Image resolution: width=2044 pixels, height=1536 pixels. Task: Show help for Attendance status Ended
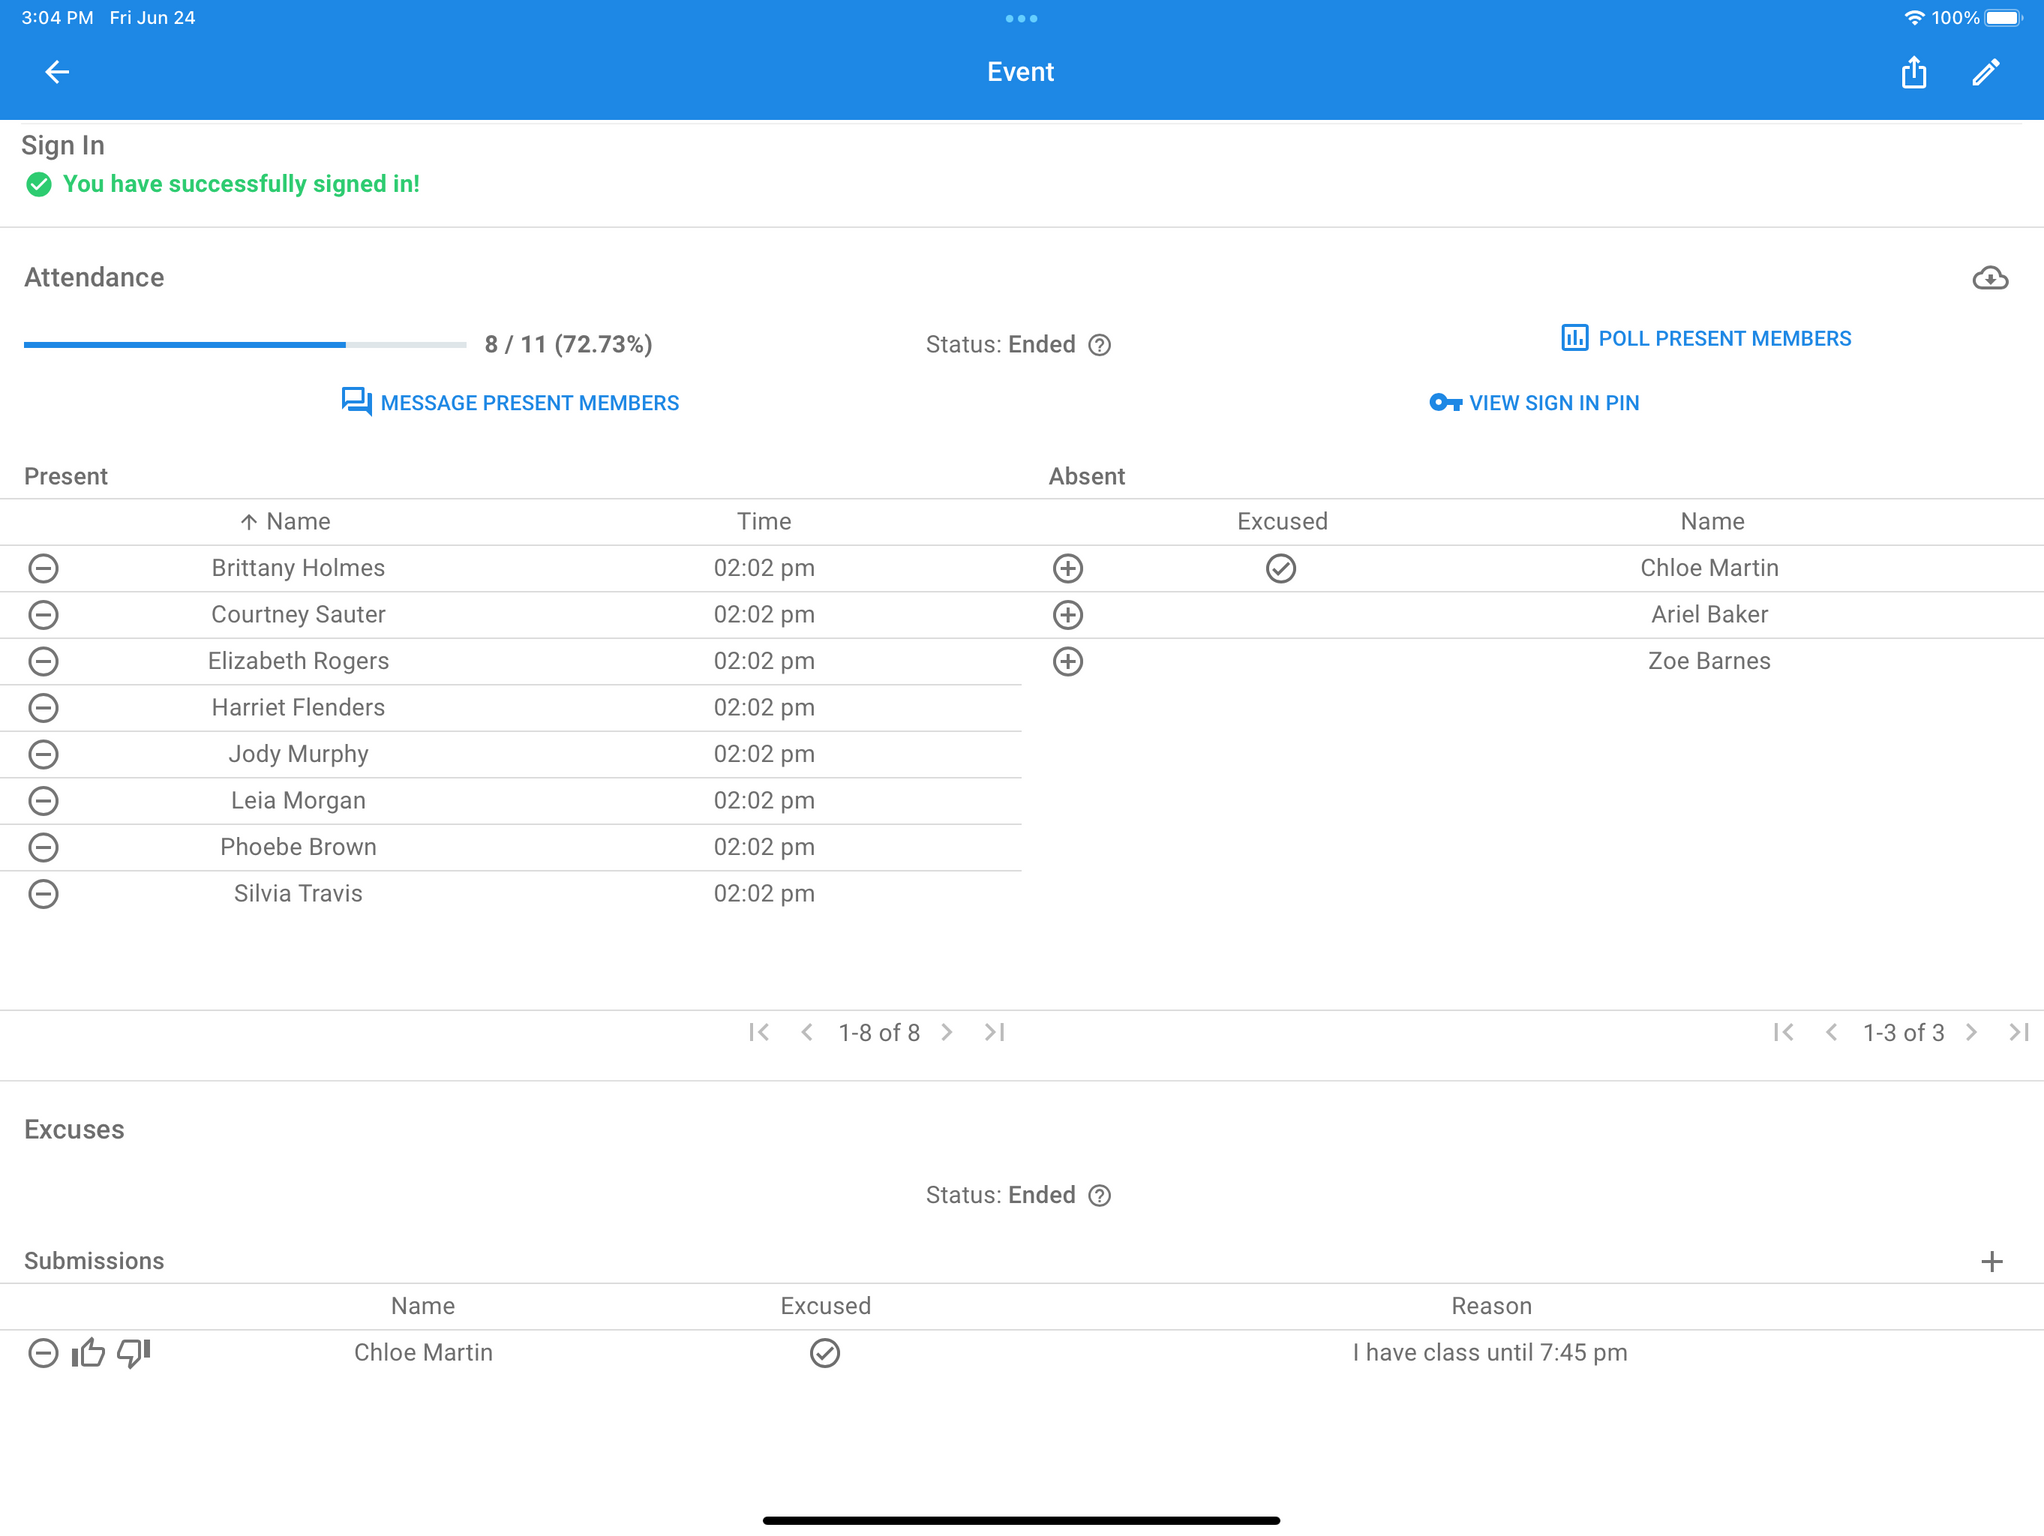tap(1099, 345)
